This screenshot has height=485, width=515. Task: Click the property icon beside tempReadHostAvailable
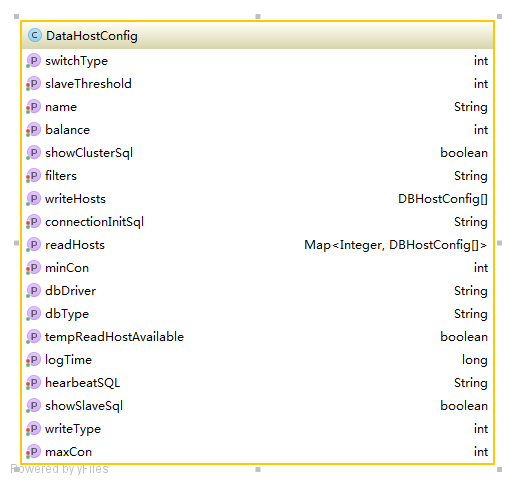pyautogui.click(x=33, y=337)
